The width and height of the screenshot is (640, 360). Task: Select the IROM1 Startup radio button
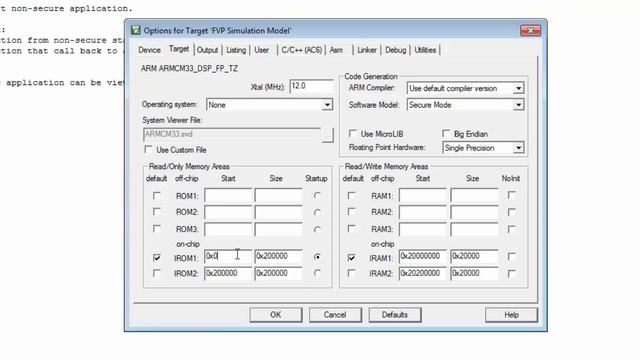317,257
